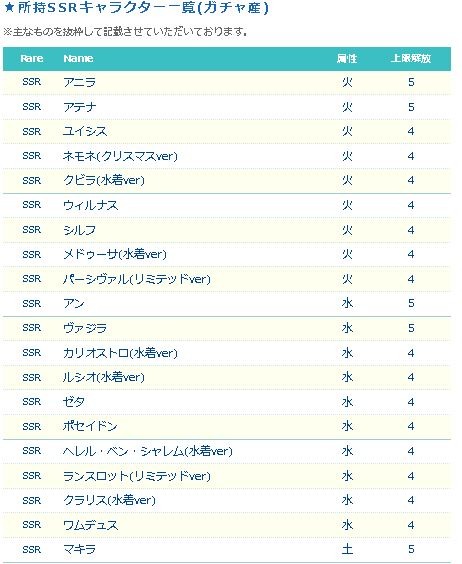This screenshot has height=564, width=462.
Task: Select the アテナ name cell
Action: [80, 107]
